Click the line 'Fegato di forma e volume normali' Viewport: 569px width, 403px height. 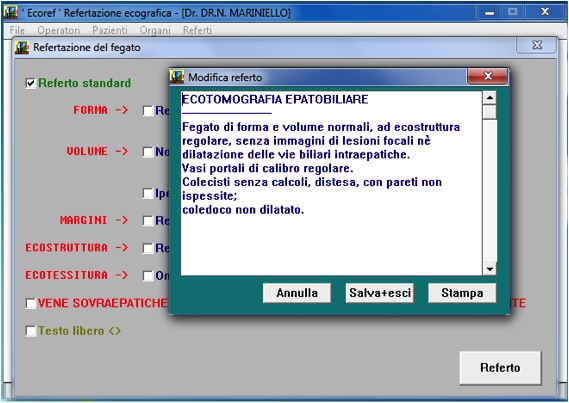coord(321,127)
